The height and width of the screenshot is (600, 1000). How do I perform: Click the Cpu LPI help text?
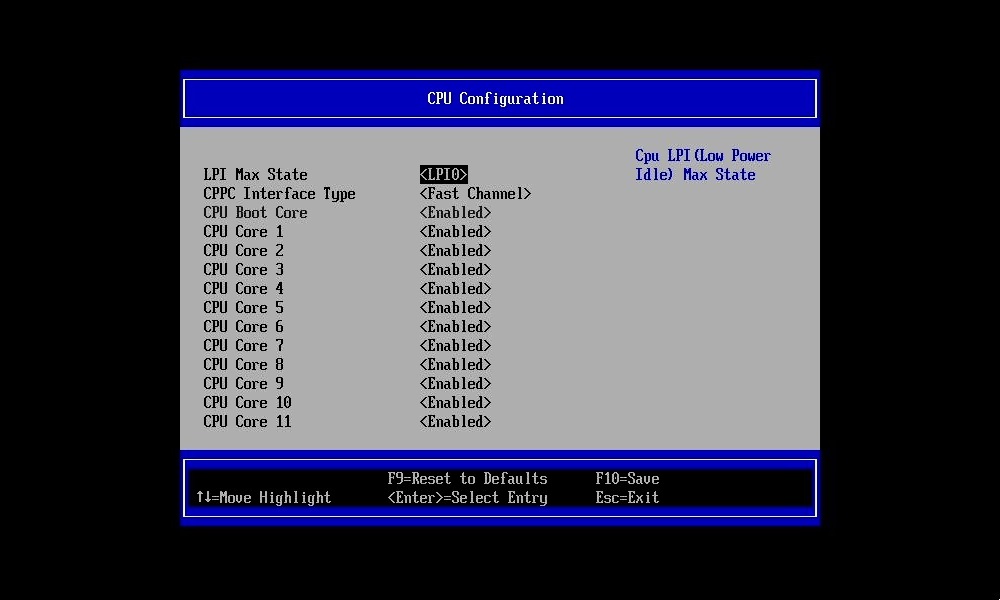point(702,164)
